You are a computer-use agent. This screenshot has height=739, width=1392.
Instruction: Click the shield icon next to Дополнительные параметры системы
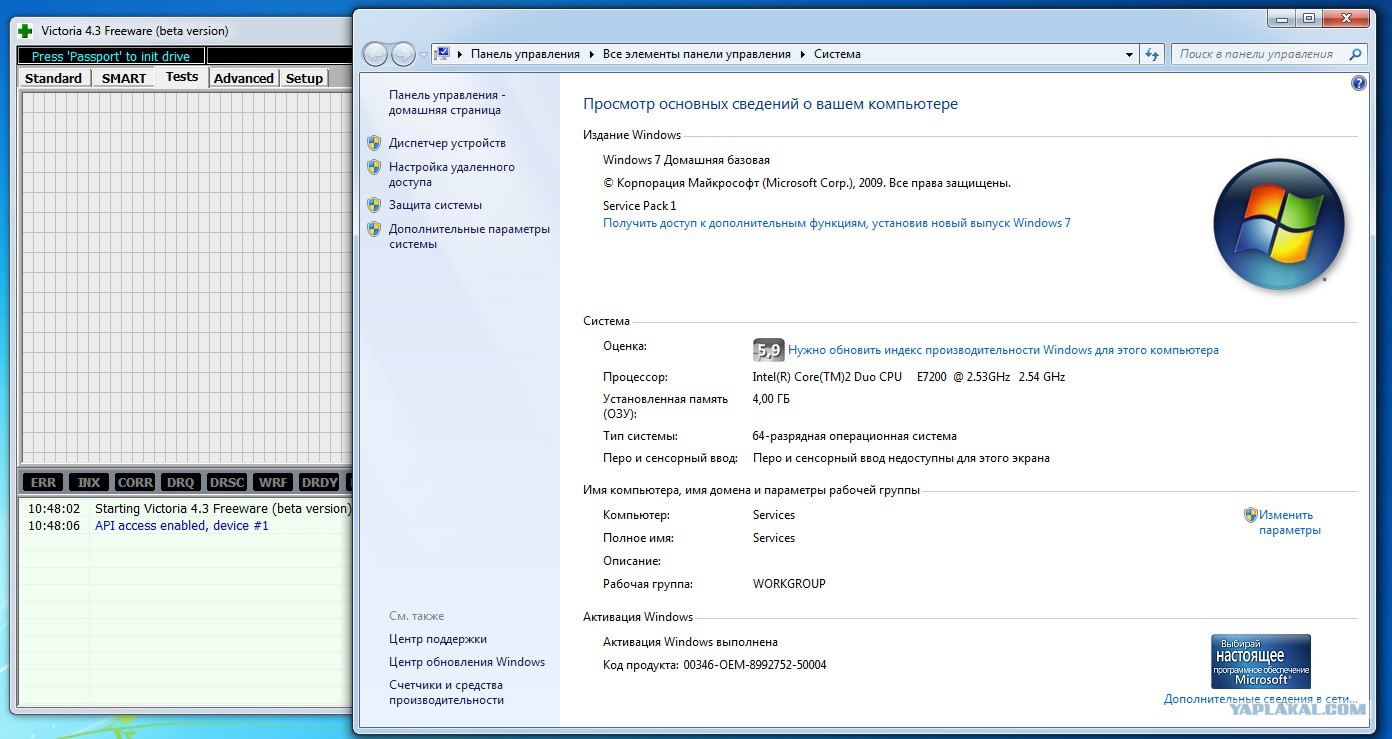pyautogui.click(x=374, y=229)
